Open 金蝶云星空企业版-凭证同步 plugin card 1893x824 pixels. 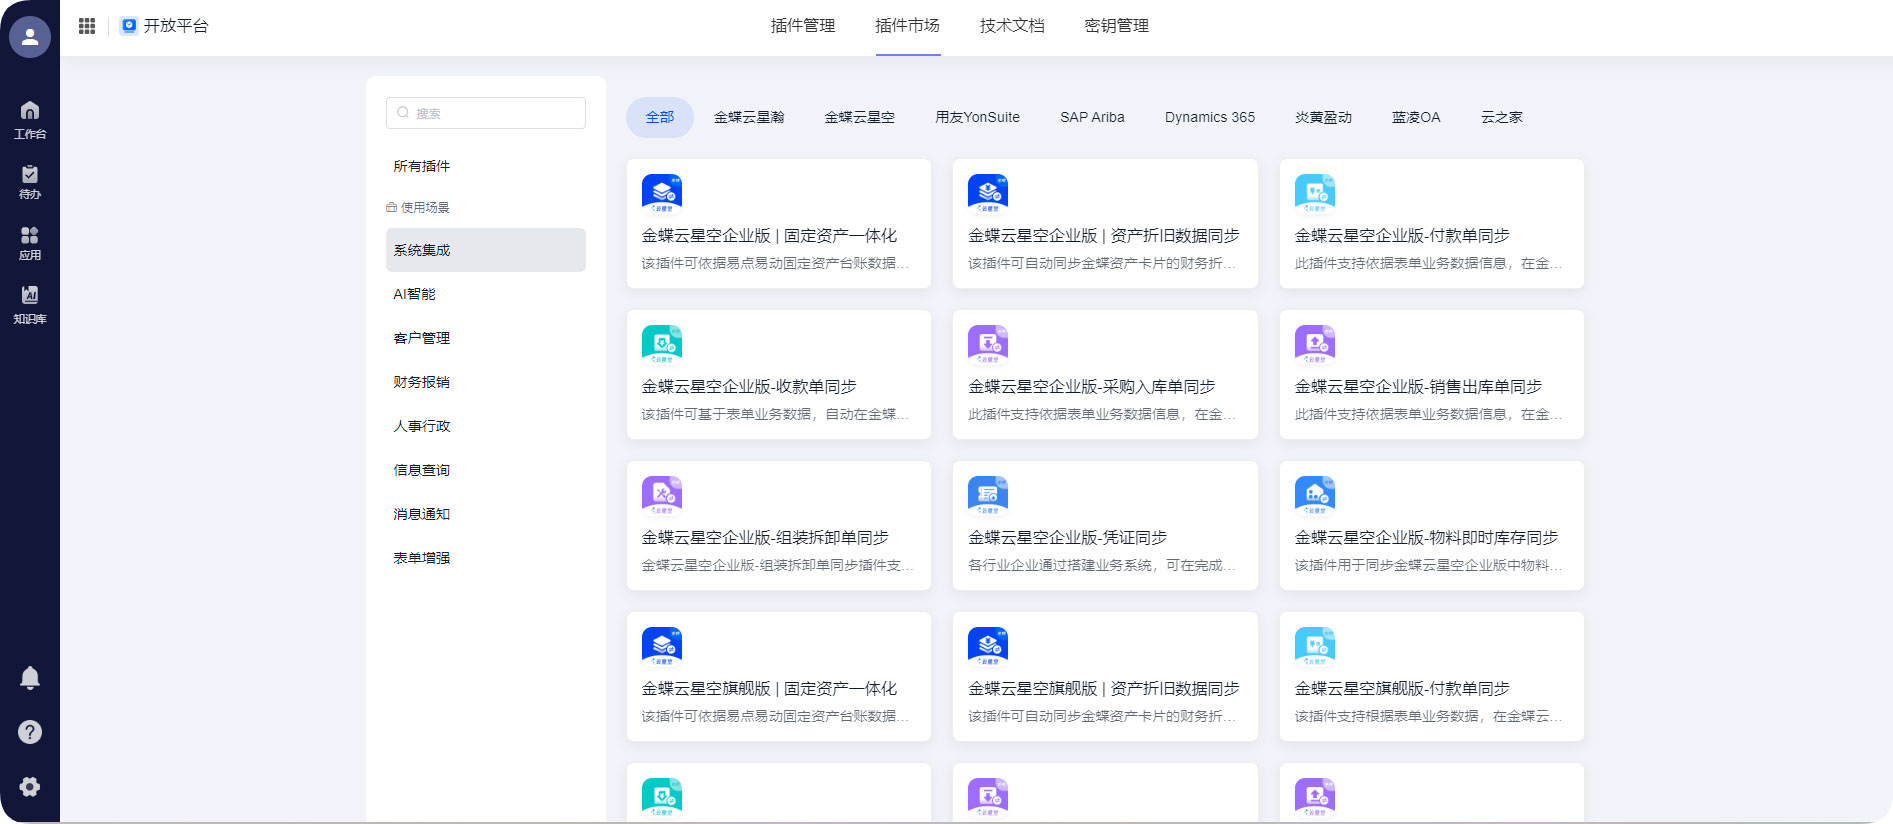(1104, 525)
